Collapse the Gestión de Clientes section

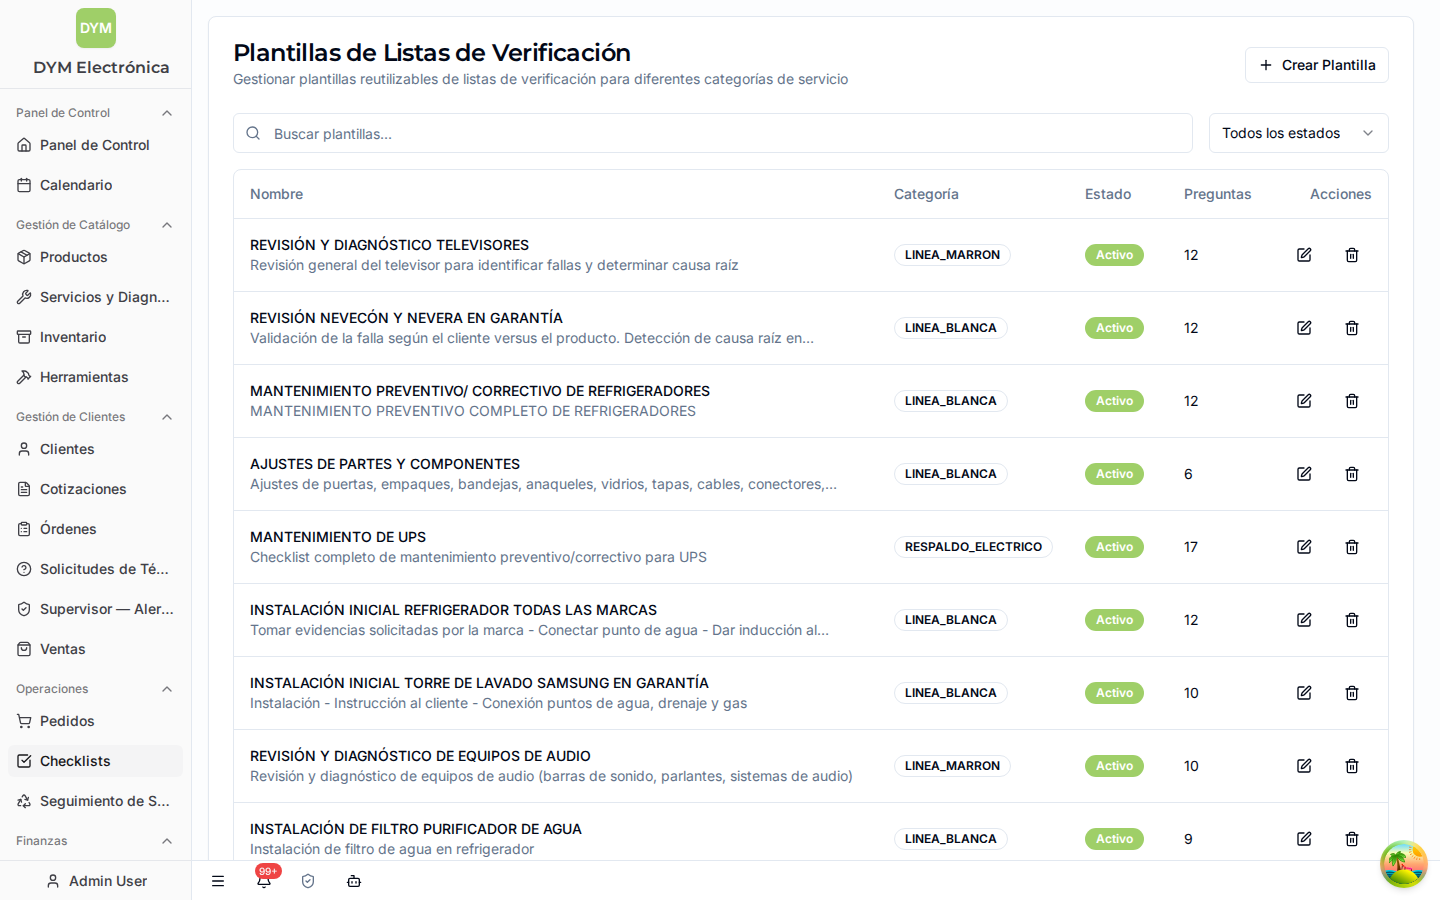(x=167, y=417)
